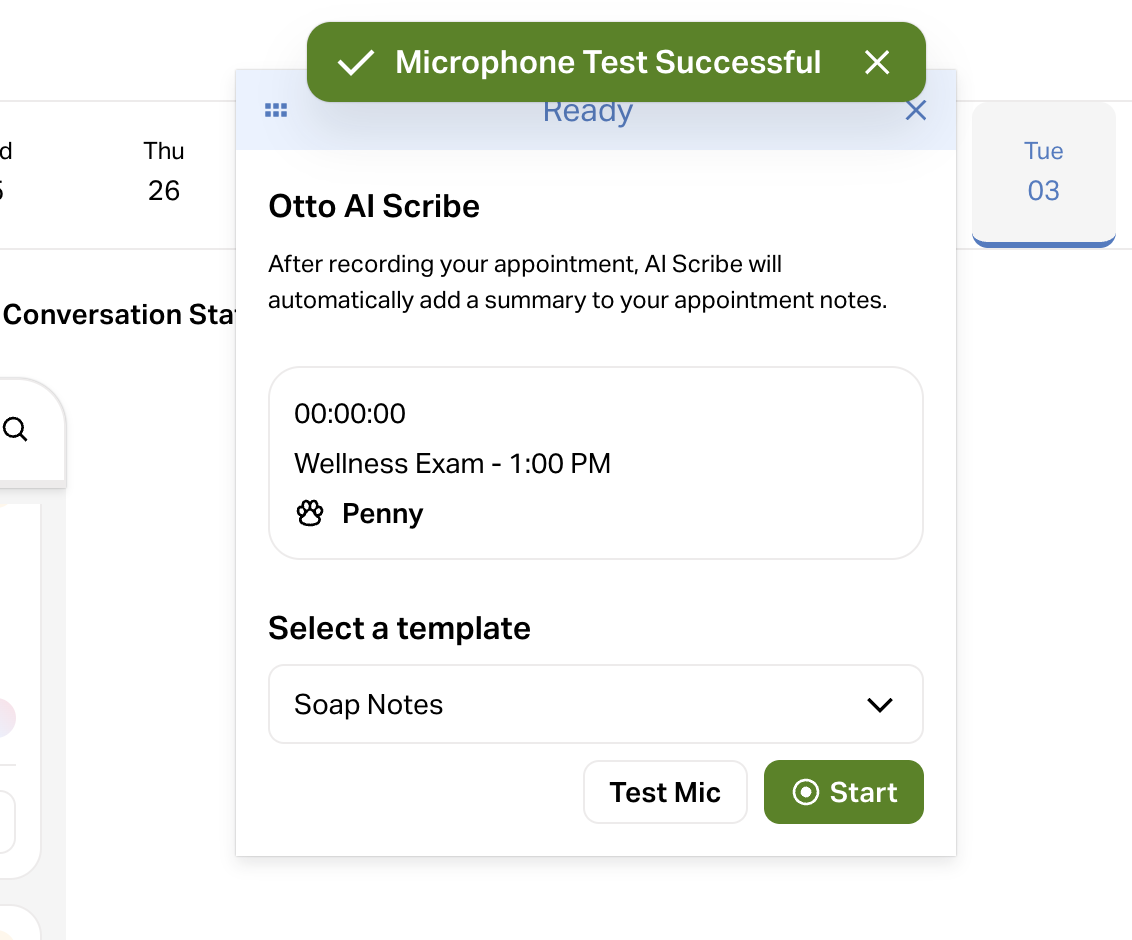Click the patient name Penny
The height and width of the screenshot is (940, 1132).
point(382,514)
